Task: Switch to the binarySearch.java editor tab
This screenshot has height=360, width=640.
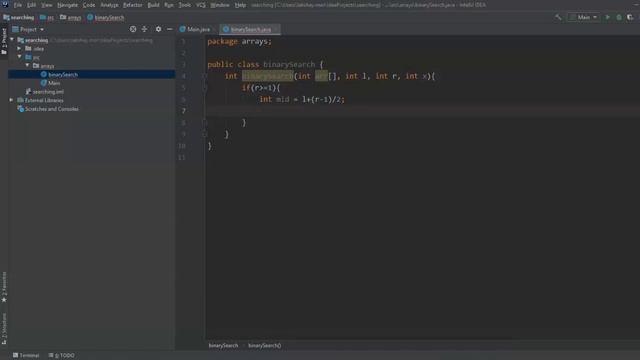Action: tap(251, 29)
